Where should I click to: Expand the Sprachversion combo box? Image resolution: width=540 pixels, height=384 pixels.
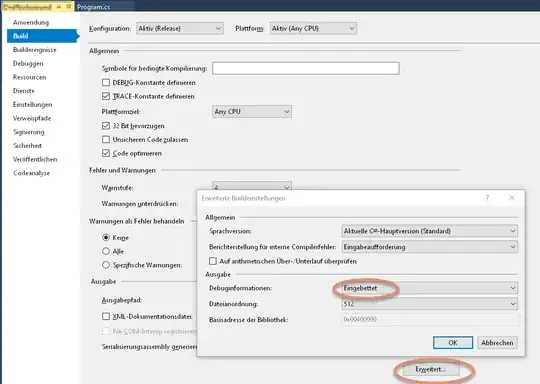pyautogui.click(x=430, y=231)
